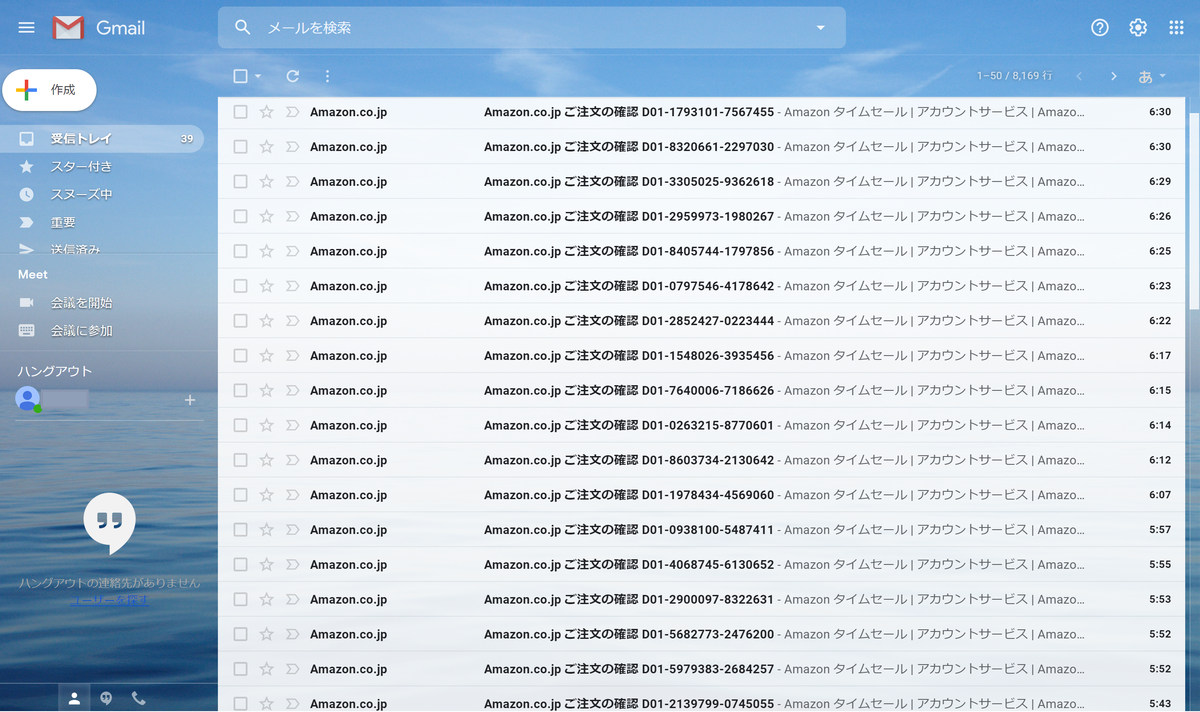
Task: Select the email D01-0938100-5487411 checkbox
Action: point(240,530)
